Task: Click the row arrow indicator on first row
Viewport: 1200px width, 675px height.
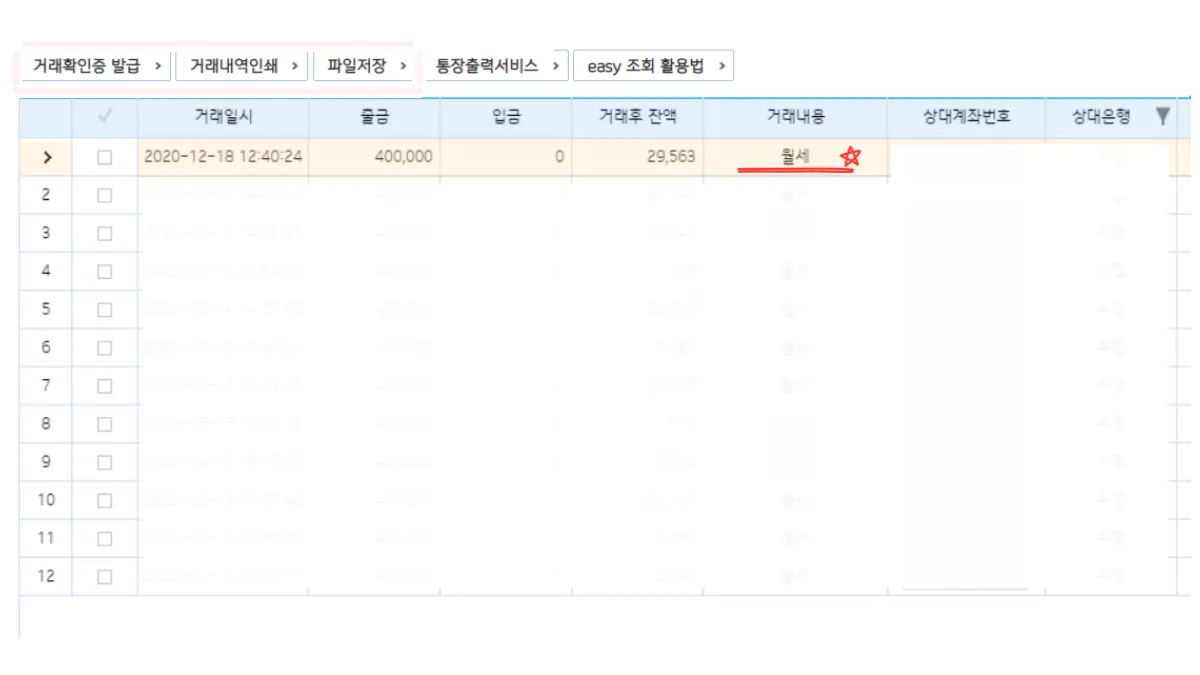Action: coord(46,157)
